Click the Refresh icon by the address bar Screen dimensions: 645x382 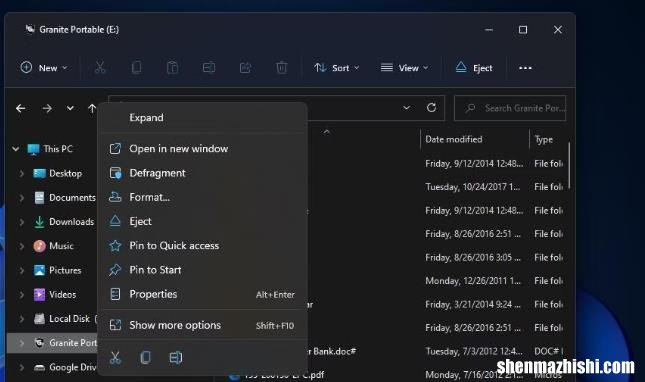[431, 108]
